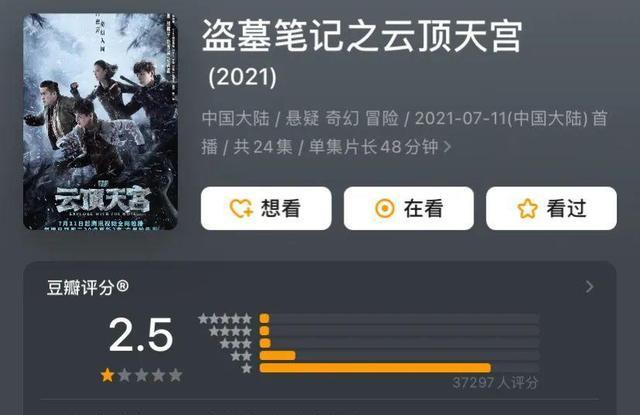Expand details via chevron after 48分钟

pyautogui.click(x=447, y=147)
